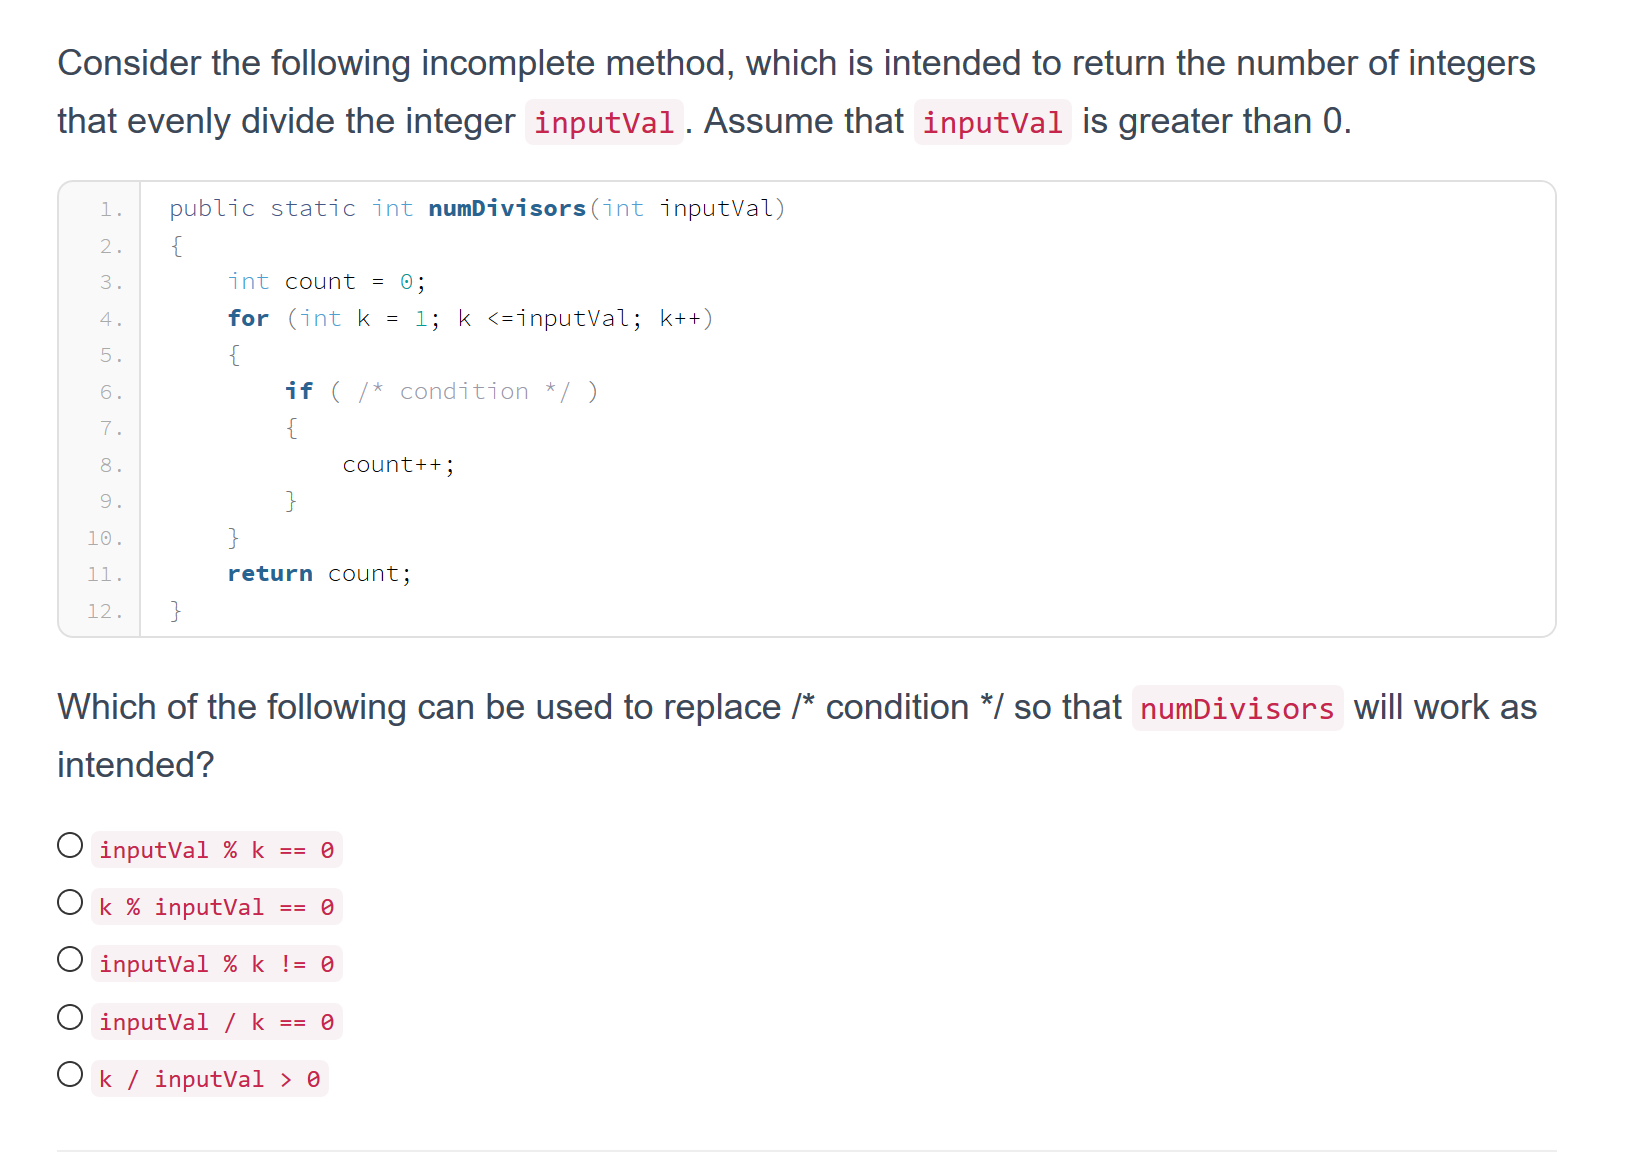
Task: Click the red numDivisors code tag in the question
Action: (1237, 708)
